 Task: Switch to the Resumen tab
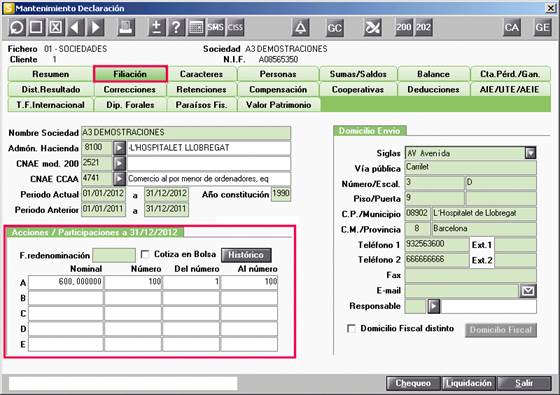pos(50,74)
